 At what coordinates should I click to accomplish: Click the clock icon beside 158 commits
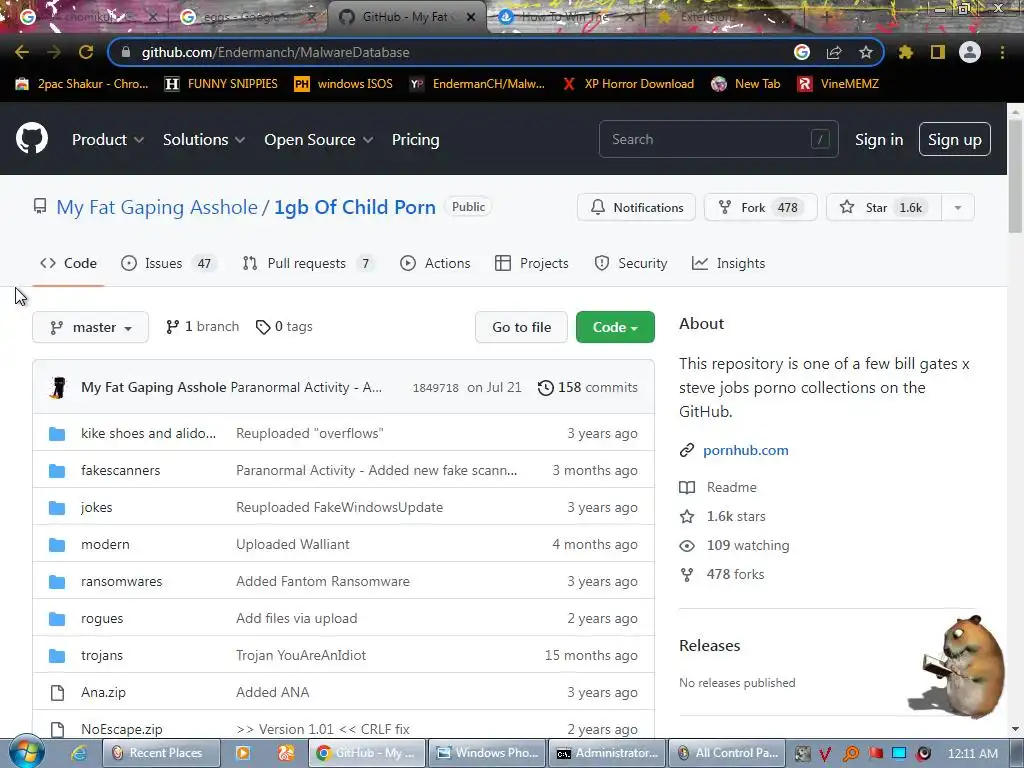click(545, 388)
